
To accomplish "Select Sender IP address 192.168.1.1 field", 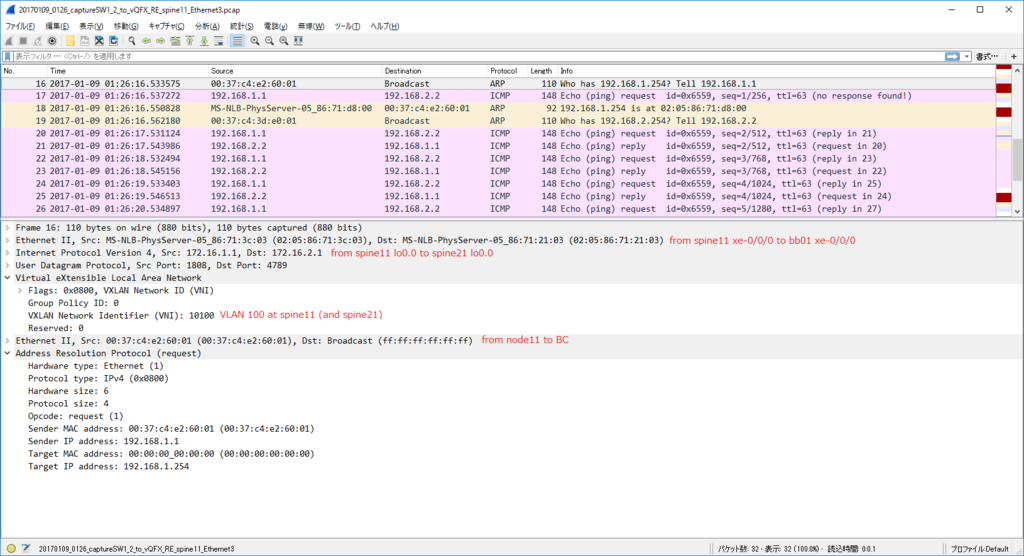I will [x=103, y=442].
